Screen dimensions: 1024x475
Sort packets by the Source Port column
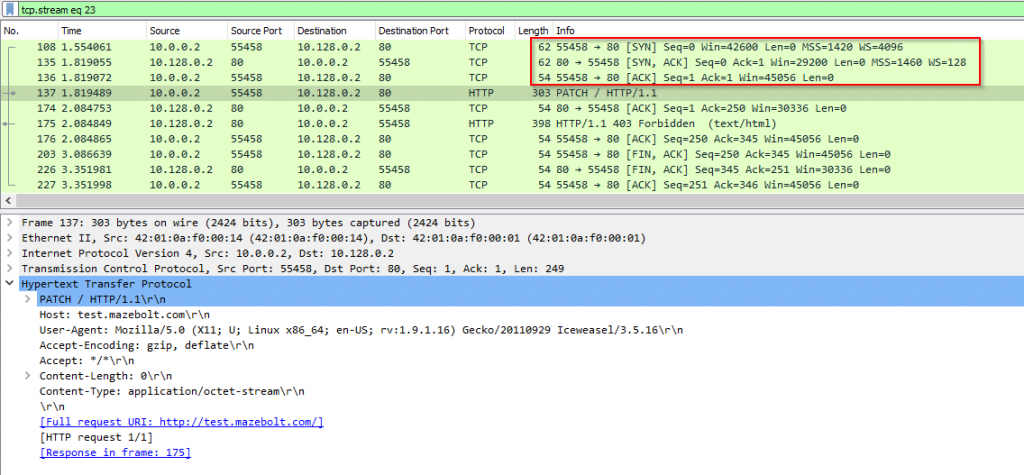point(260,31)
